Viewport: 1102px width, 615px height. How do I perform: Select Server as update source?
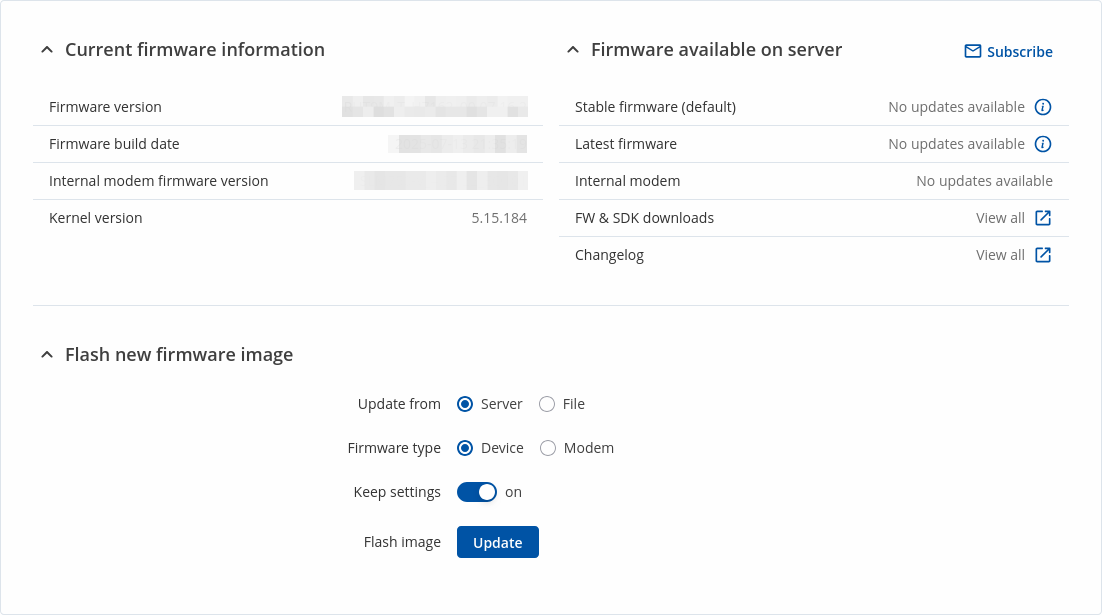pyautogui.click(x=465, y=404)
